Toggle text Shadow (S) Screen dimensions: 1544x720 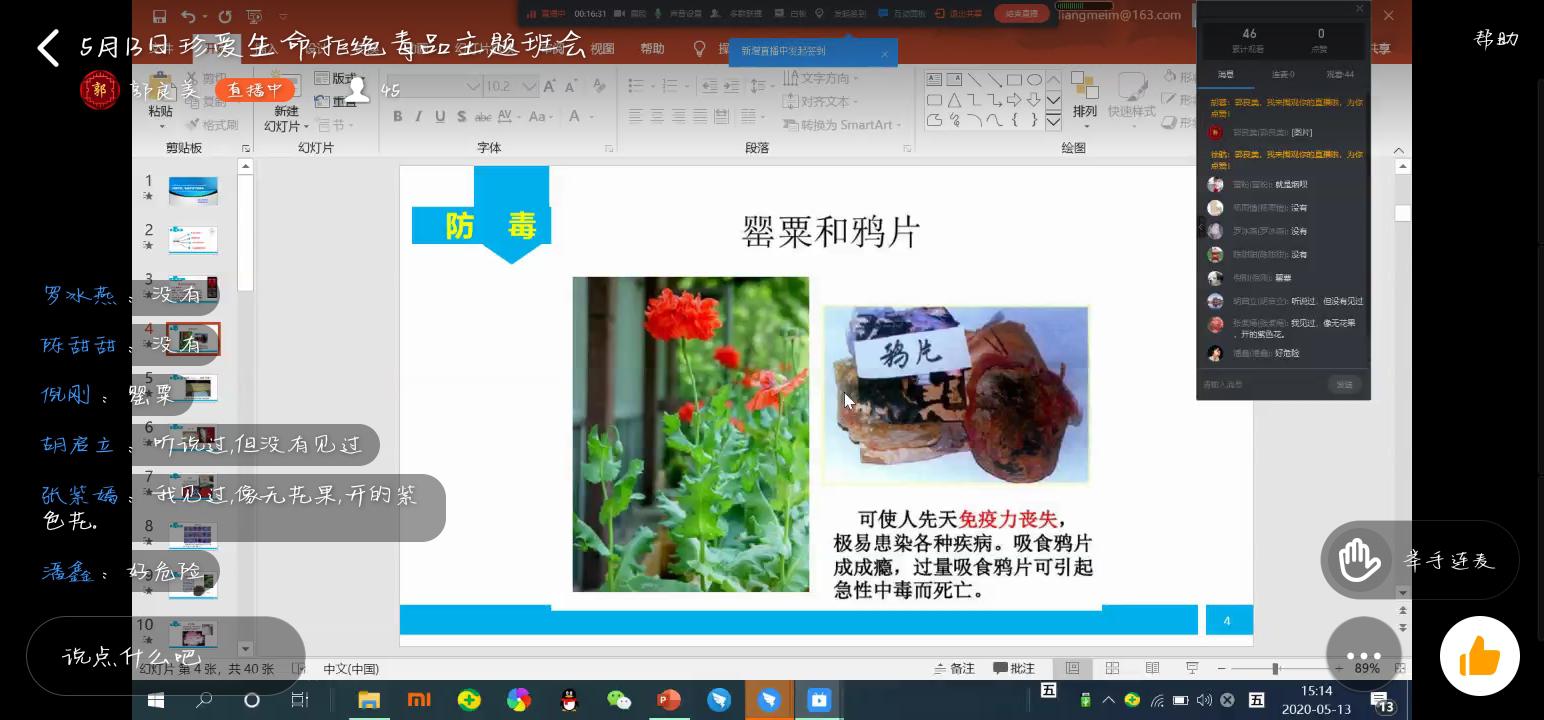(x=461, y=117)
